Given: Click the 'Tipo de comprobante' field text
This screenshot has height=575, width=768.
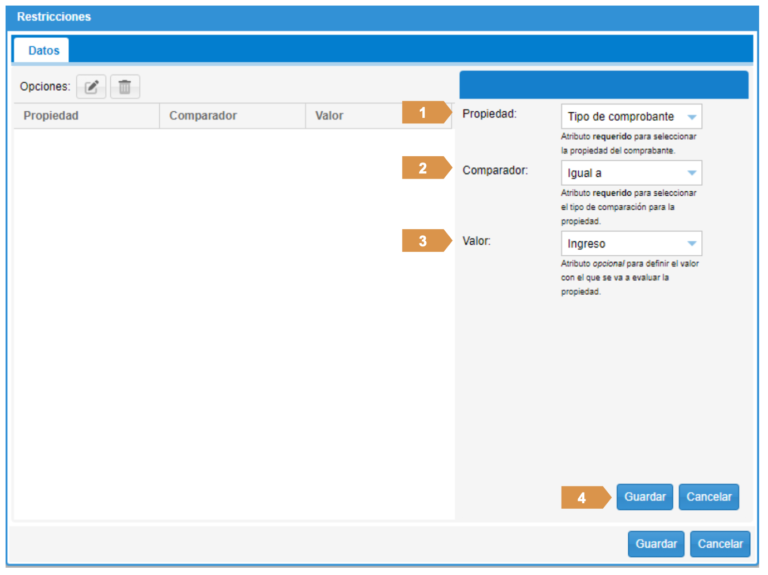Looking at the screenshot, I should tap(620, 117).
